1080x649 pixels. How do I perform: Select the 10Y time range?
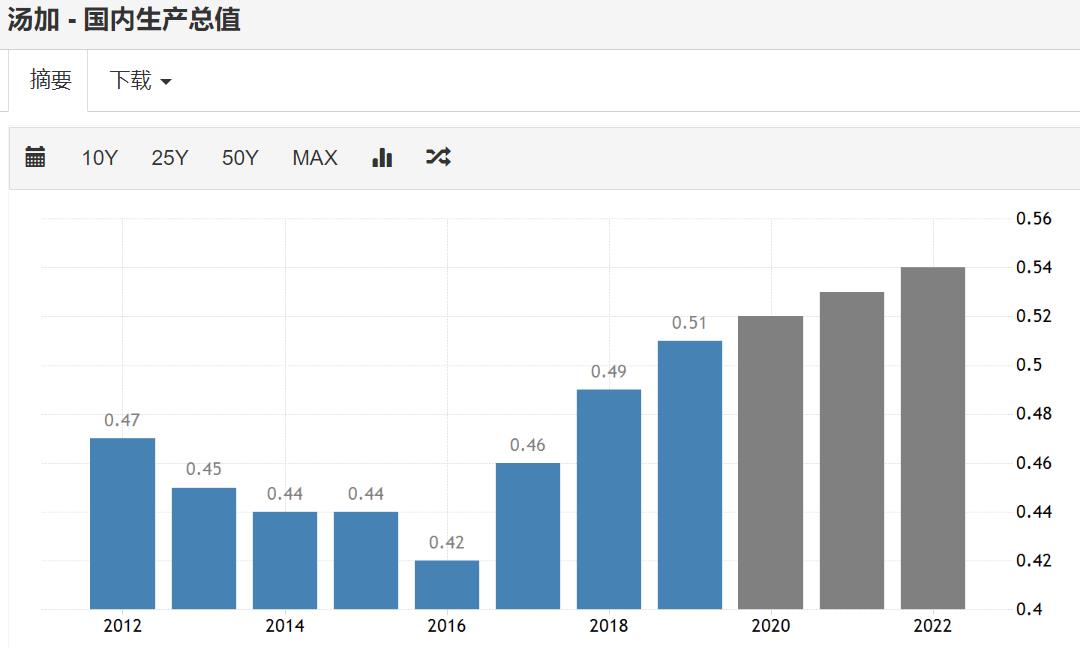tap(99, 158)
